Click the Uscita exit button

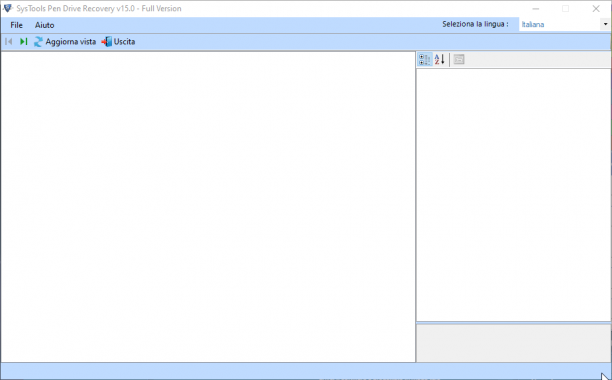point(118,41)
